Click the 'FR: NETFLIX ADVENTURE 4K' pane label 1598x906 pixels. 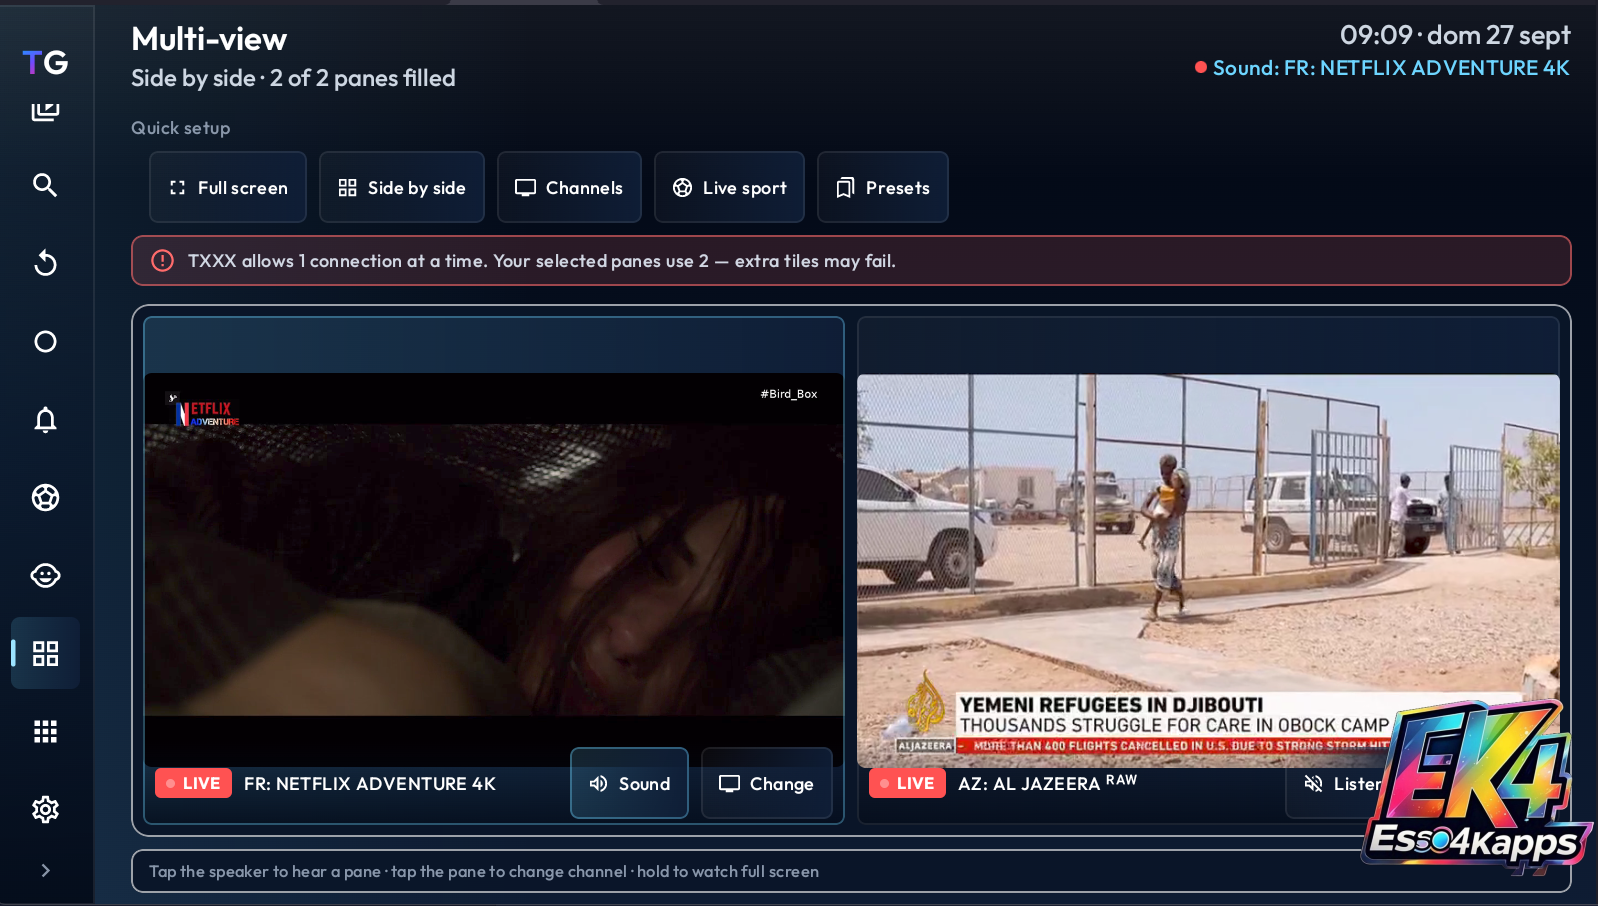(370, 784)
